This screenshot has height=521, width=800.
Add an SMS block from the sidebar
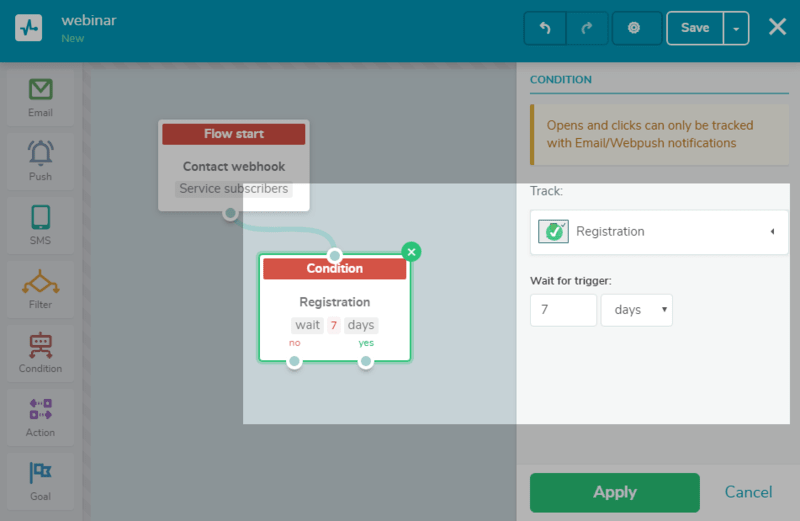coord(40,226)
